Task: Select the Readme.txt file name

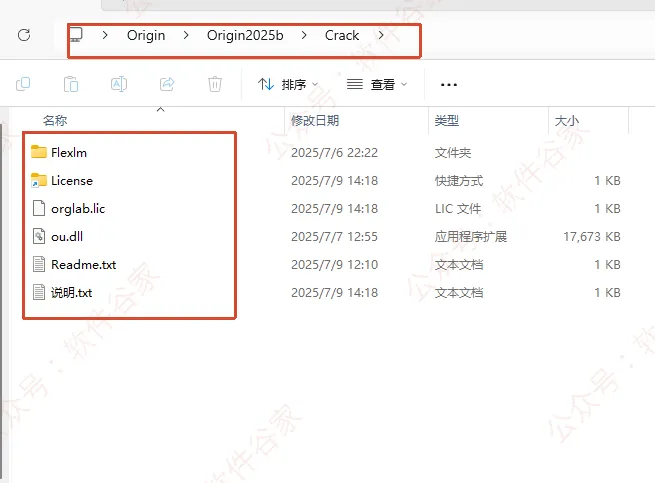Action: click(84, 264)
